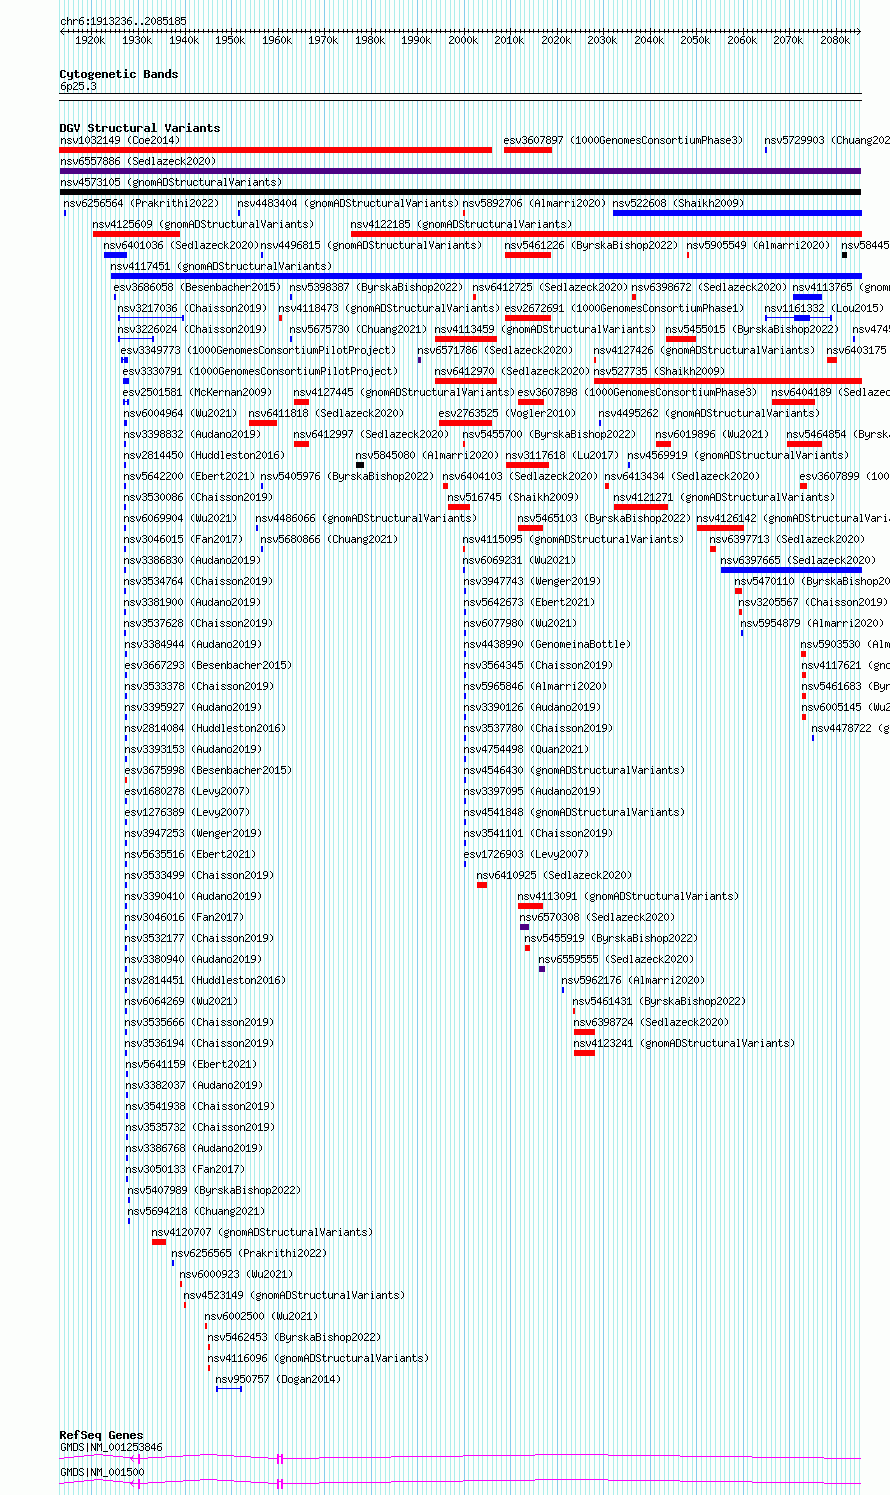Viewport: 890px width, 1495px height.
Task: Click the nsv950757 (Dogan2014) blue glyph
Action: pos(229,1389)
